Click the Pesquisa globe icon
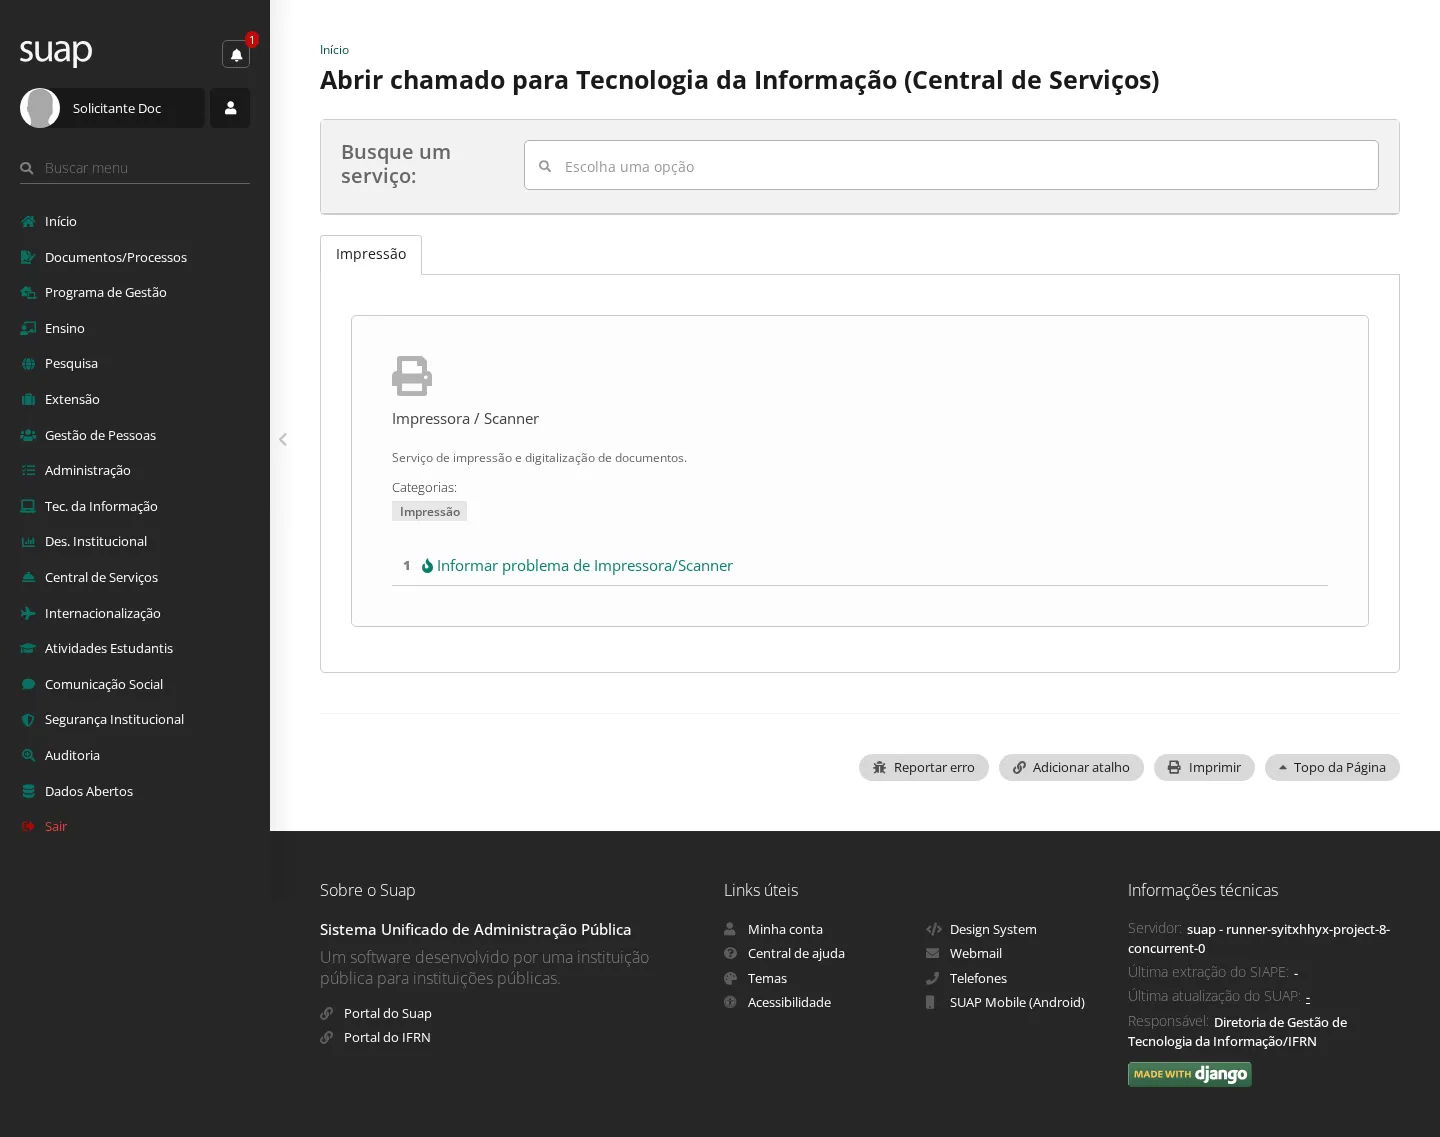Viewport: 1440px width, 1137px height. [28, 364]
